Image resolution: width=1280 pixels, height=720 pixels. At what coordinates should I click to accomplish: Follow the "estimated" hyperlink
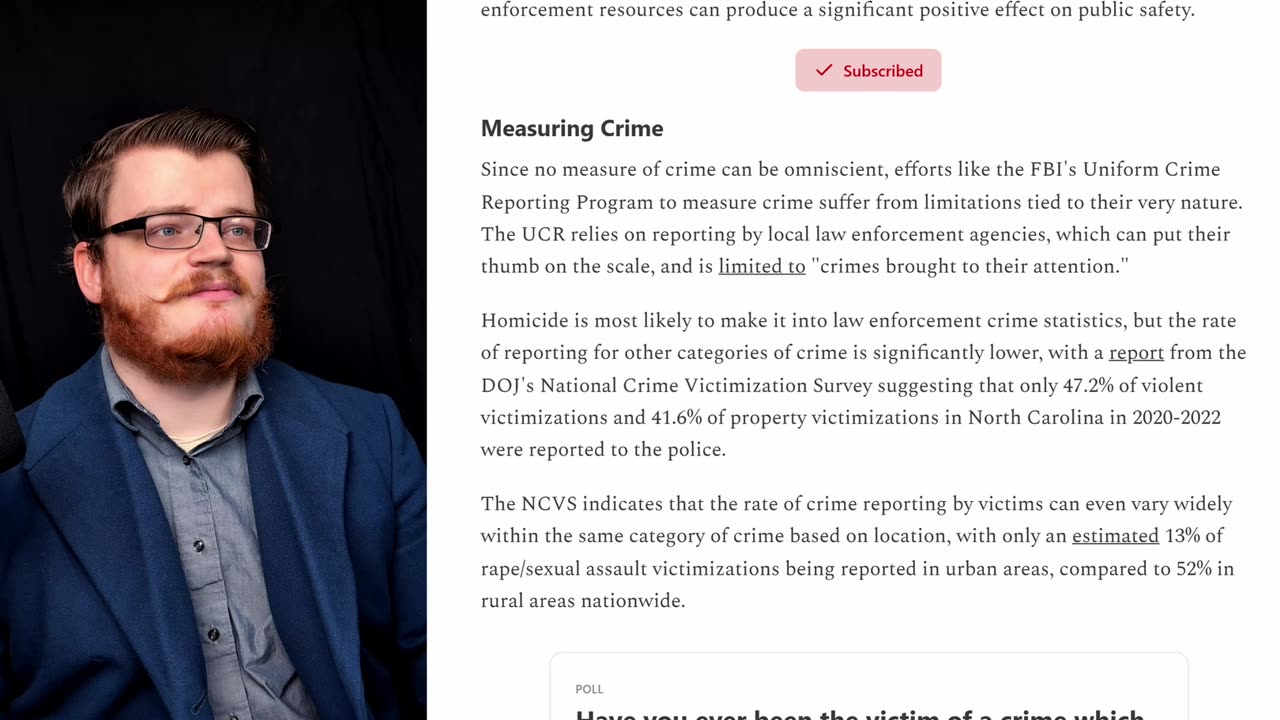pos(1115,536)
